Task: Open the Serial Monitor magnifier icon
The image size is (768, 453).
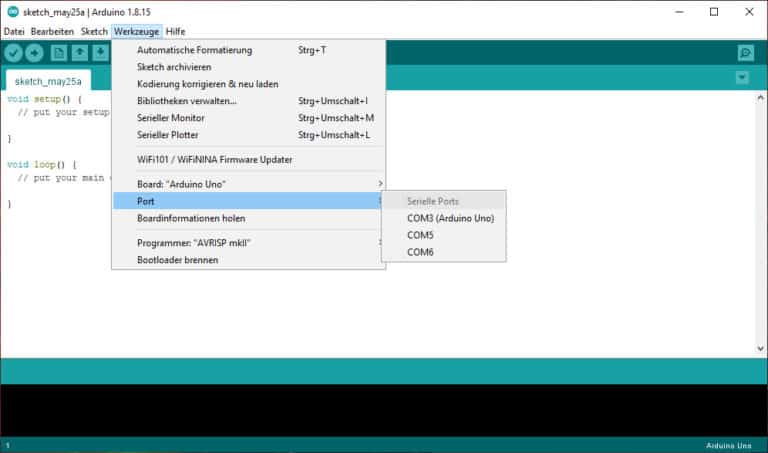Action: 745,53
